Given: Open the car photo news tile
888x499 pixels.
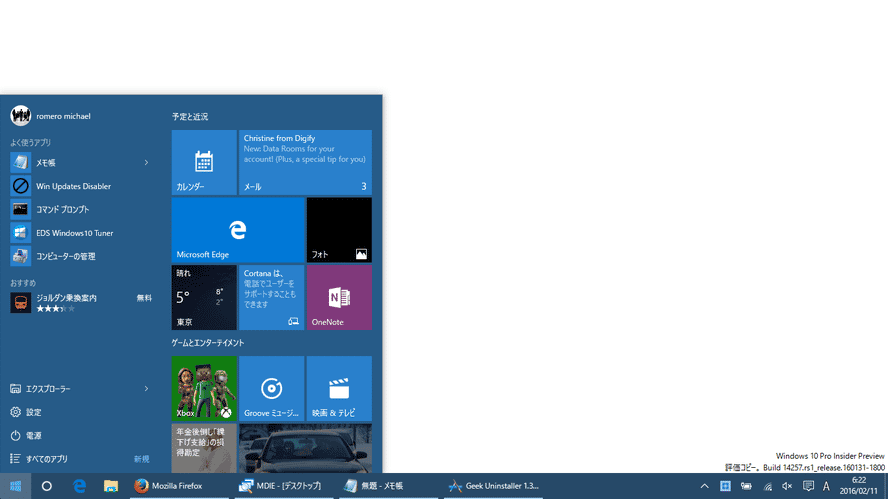Looking at the screenshot, I should pyautogui.click(x=305, y=448).
